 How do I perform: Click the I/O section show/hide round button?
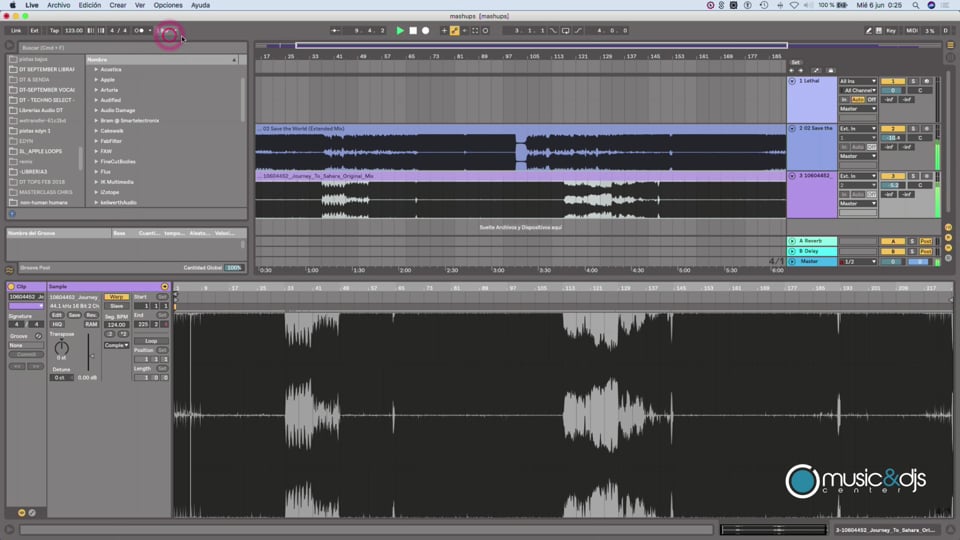(948, 228)
